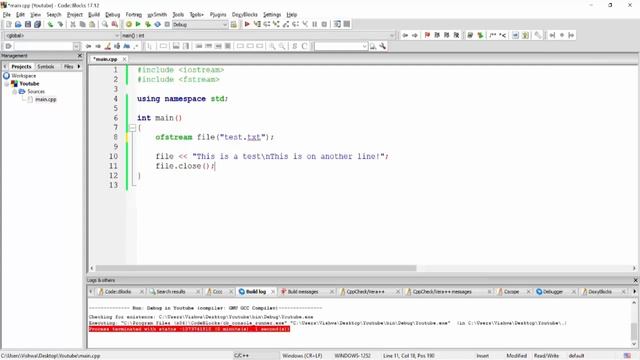Open the Debug build target dropdown

coord(200,24)
